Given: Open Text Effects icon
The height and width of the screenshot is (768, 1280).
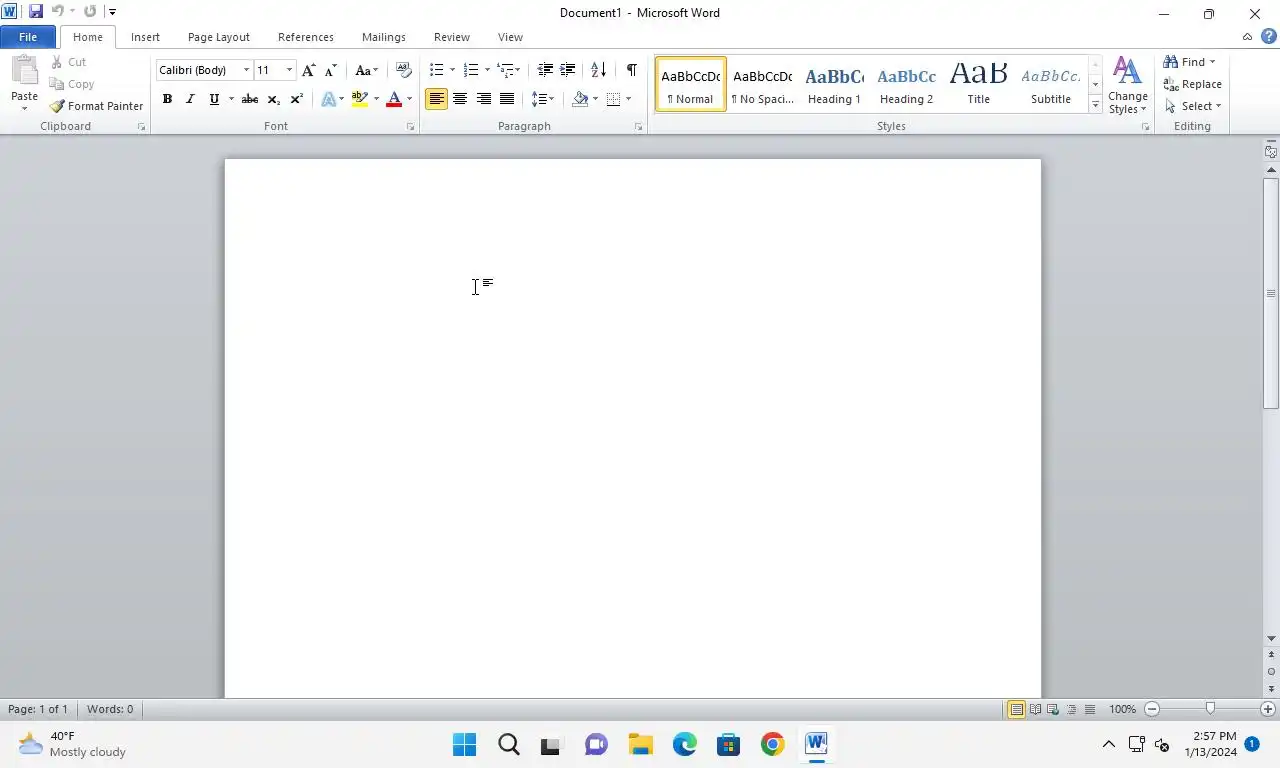Looking at the screenshot, I should click(328, 99).
